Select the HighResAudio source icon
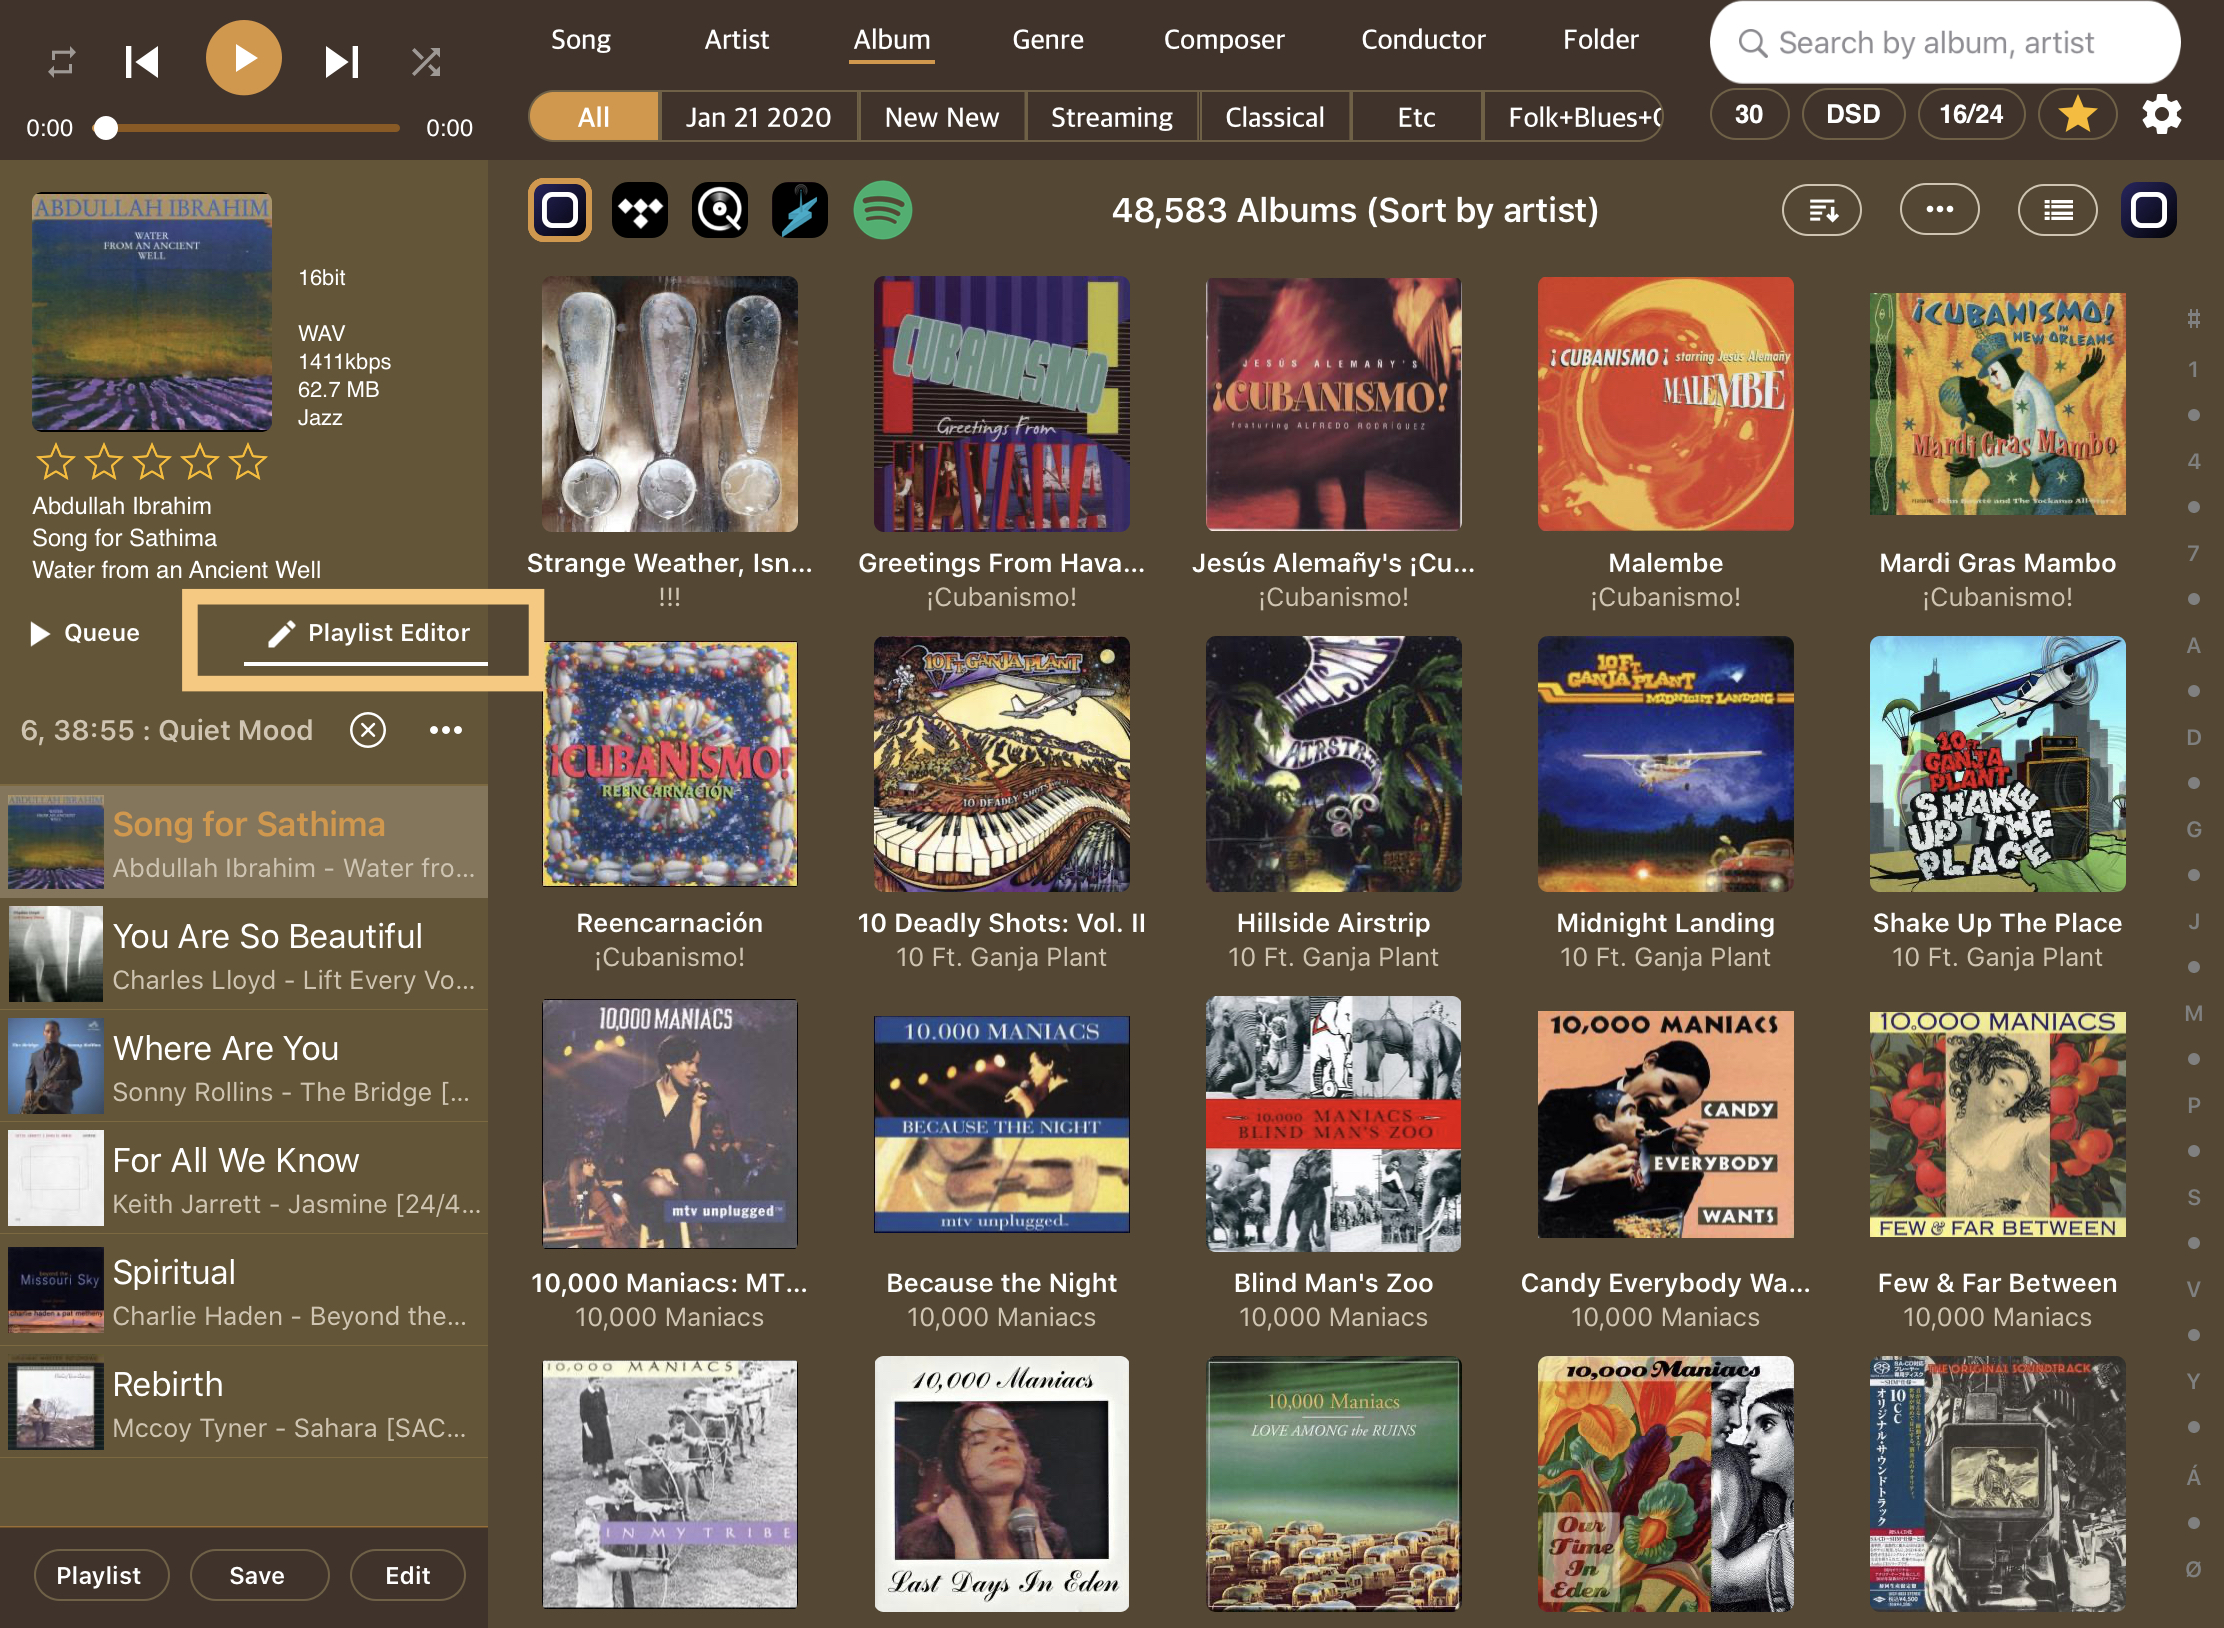 click(800, 210)
